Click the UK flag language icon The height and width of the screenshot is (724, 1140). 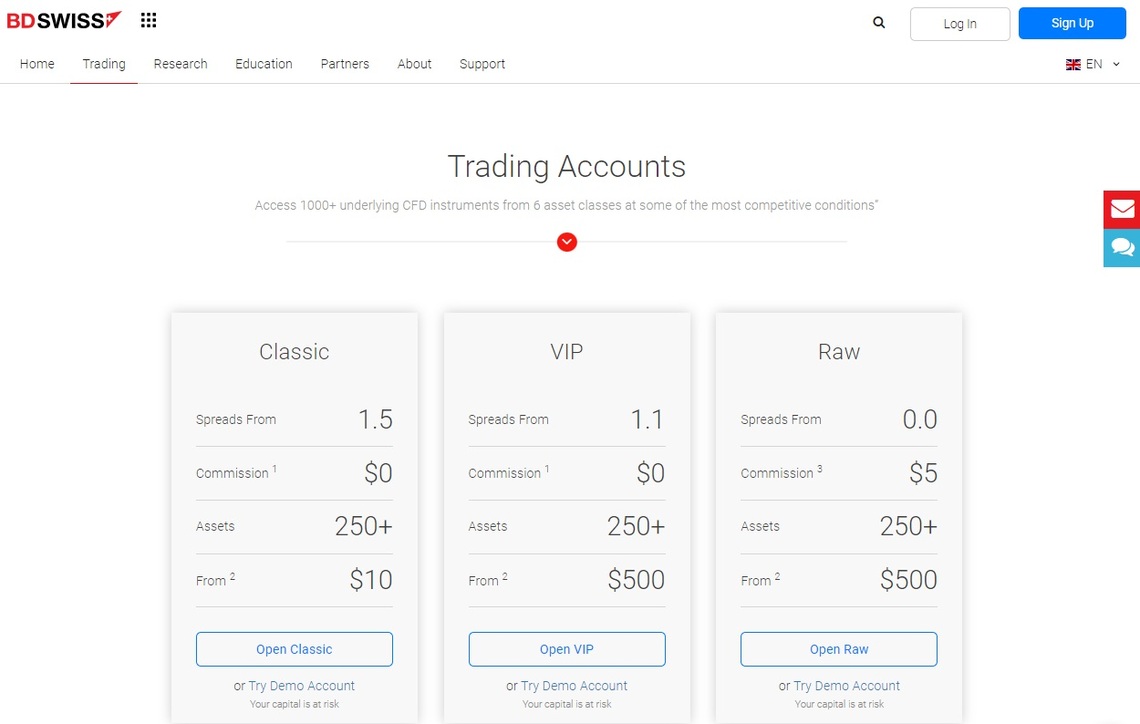1073,65
